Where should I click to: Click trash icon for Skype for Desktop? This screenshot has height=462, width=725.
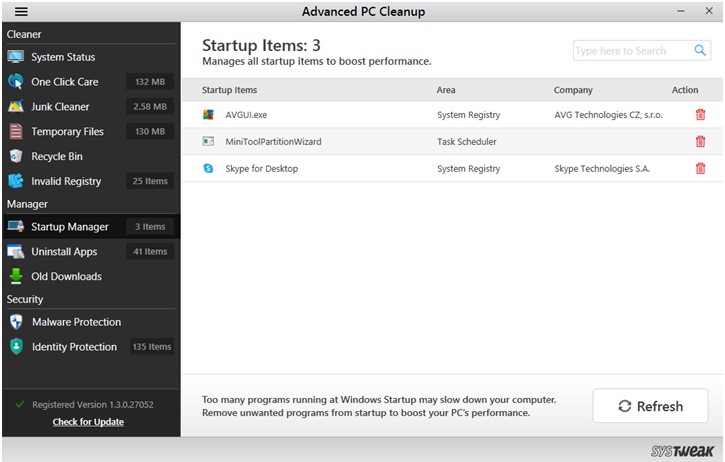click(700, 169)
